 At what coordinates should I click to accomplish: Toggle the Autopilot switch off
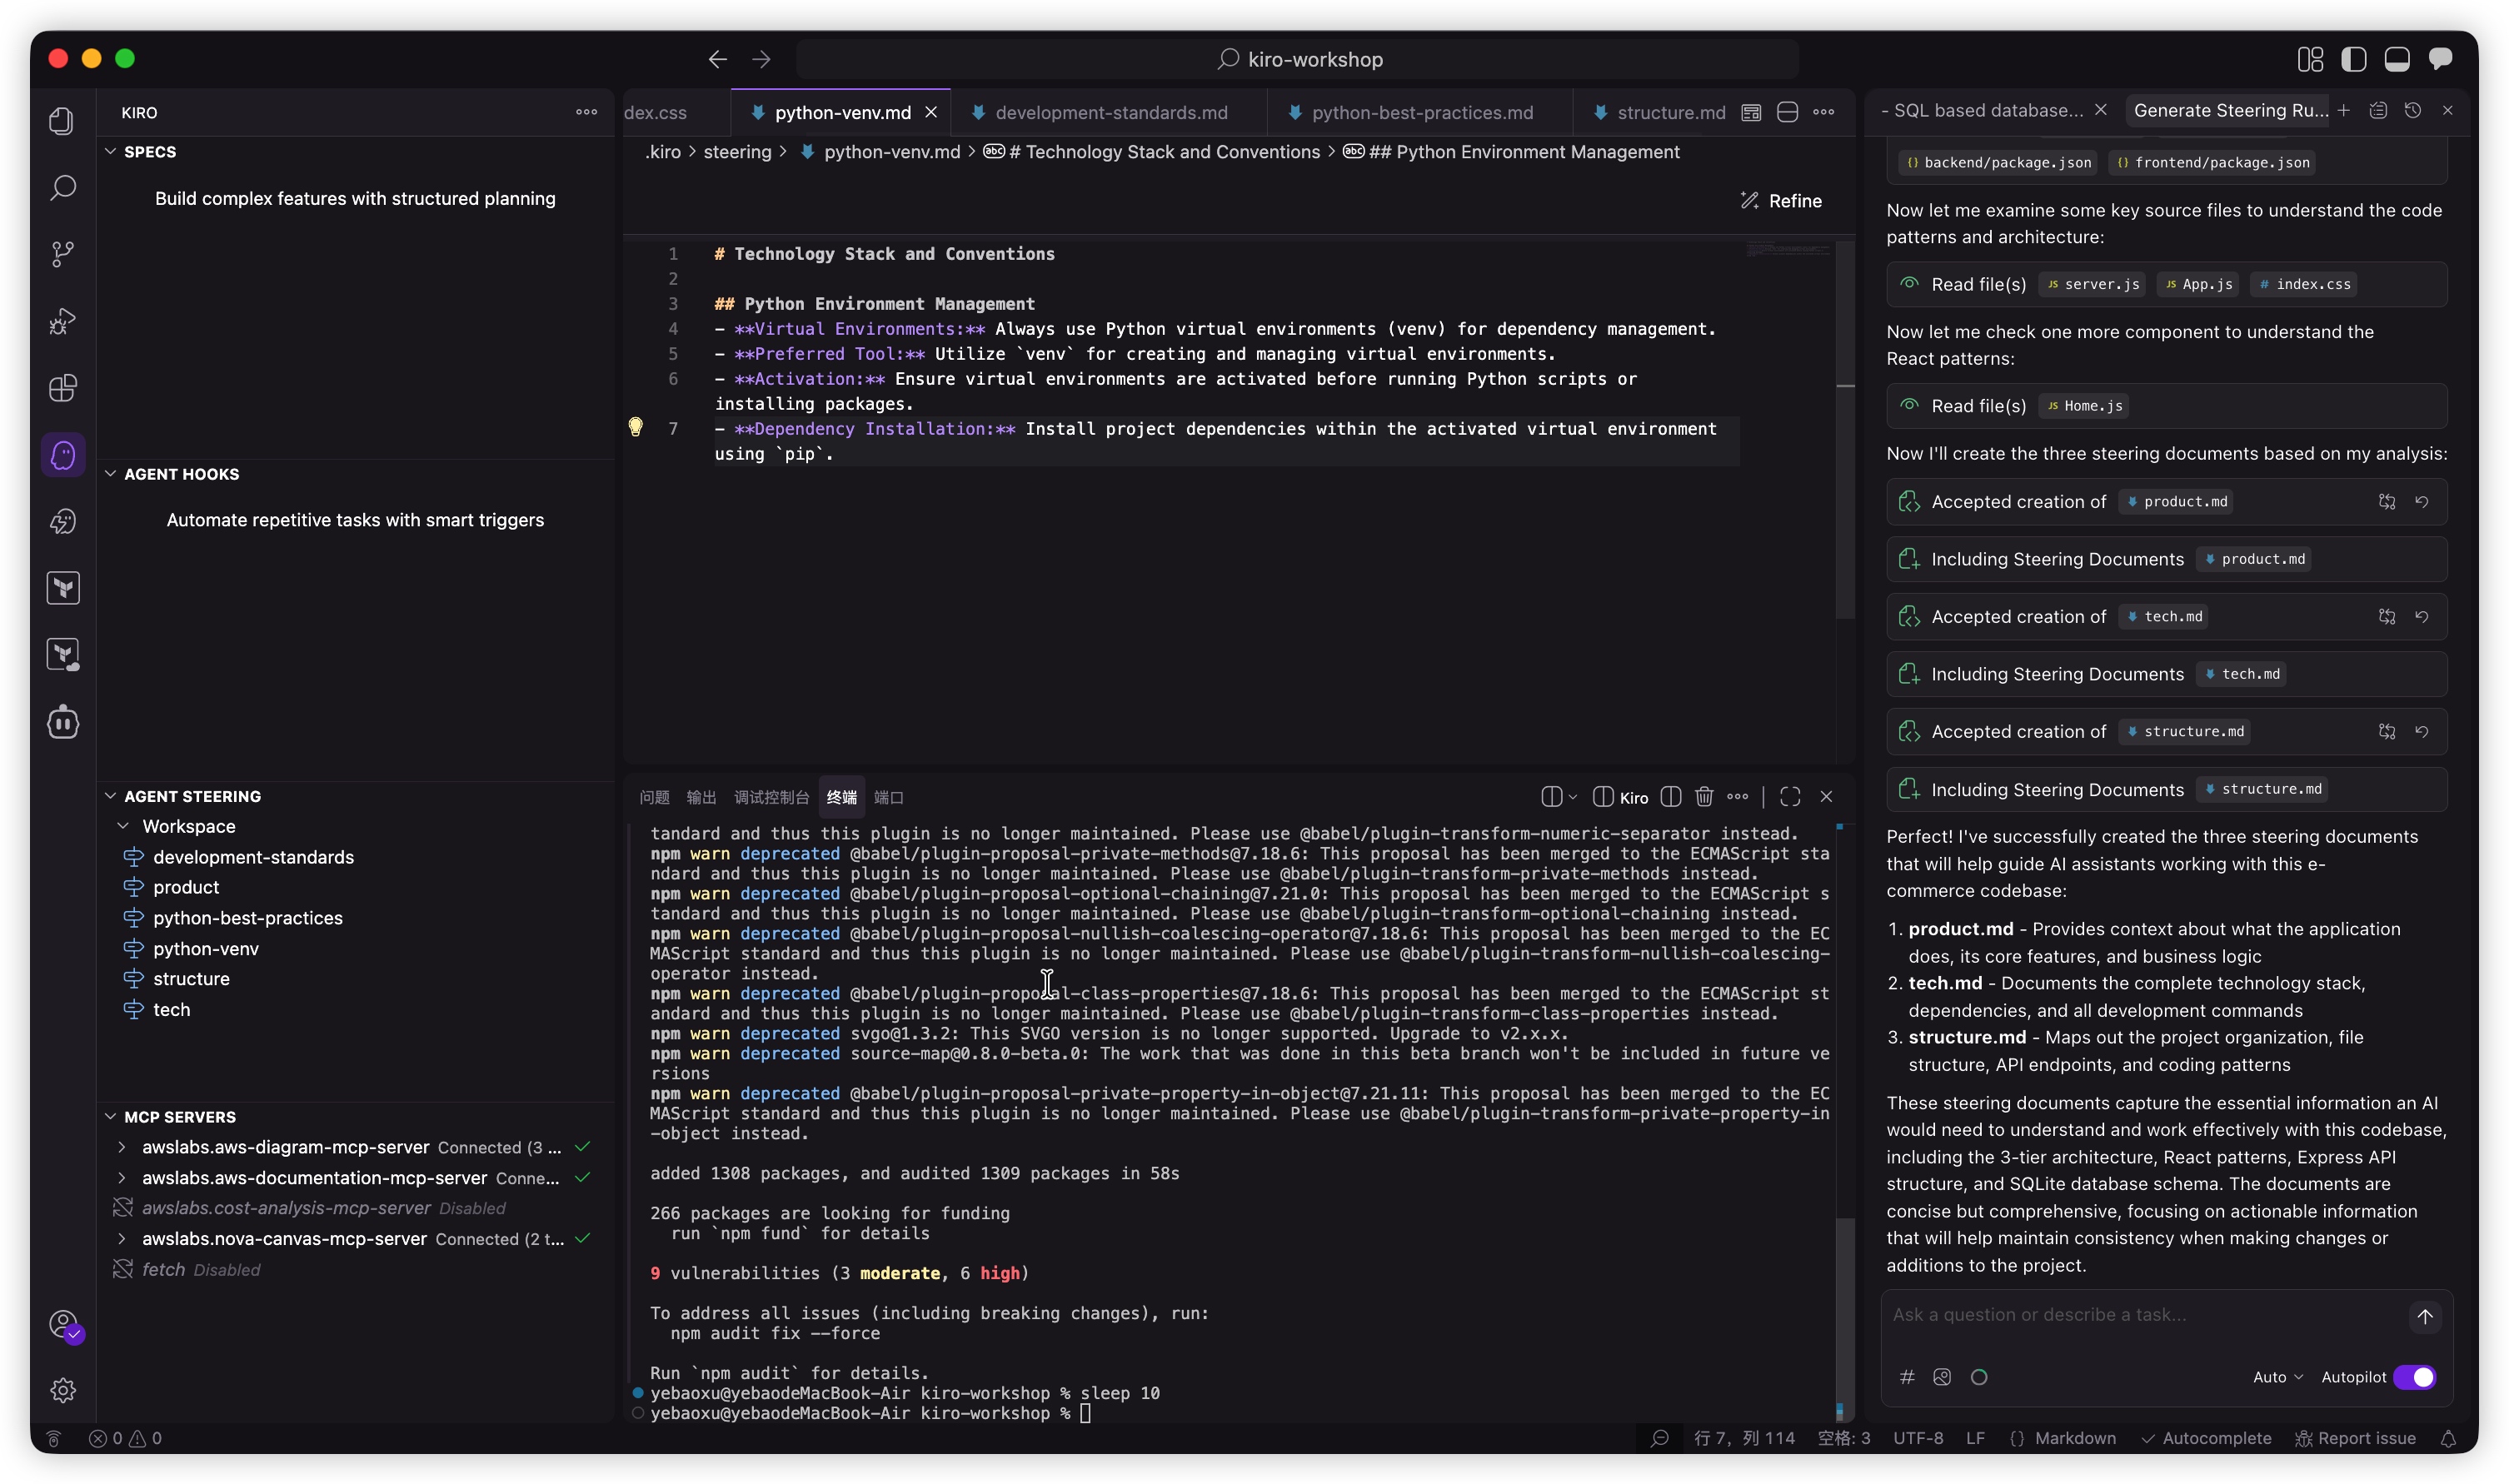(2414, 1377)
